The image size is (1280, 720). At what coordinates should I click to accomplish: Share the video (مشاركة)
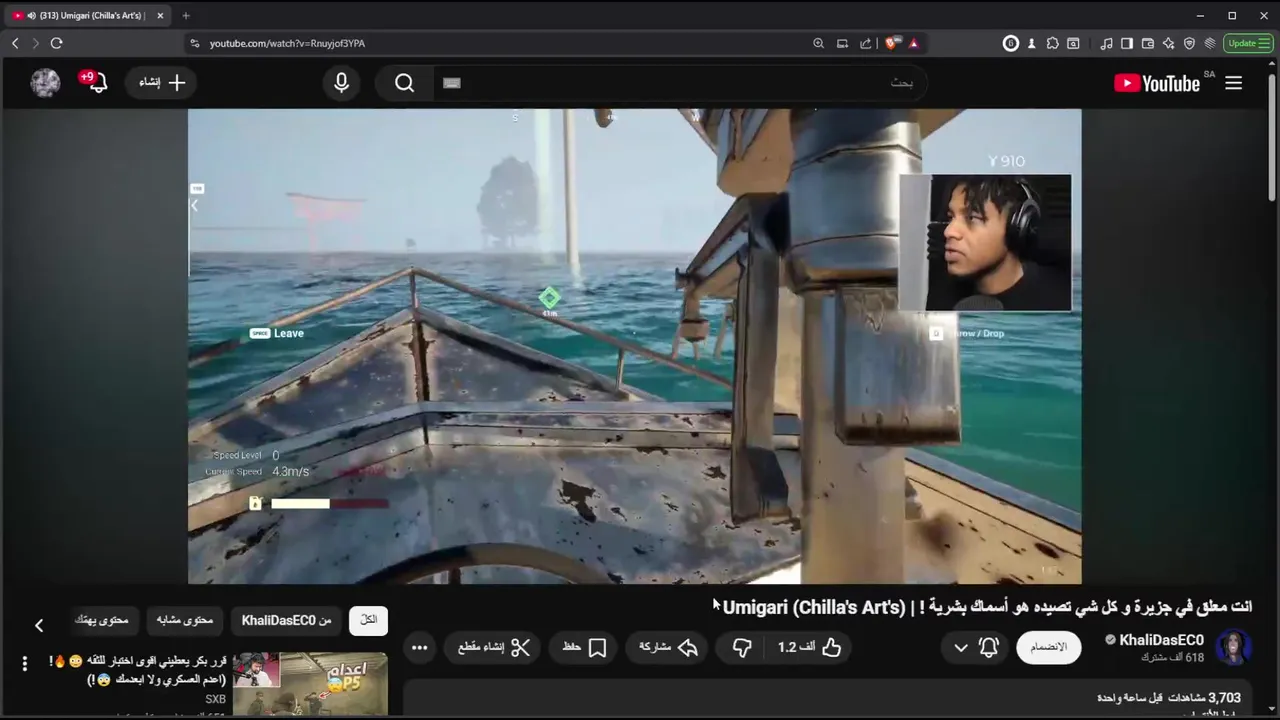point(668,647)
